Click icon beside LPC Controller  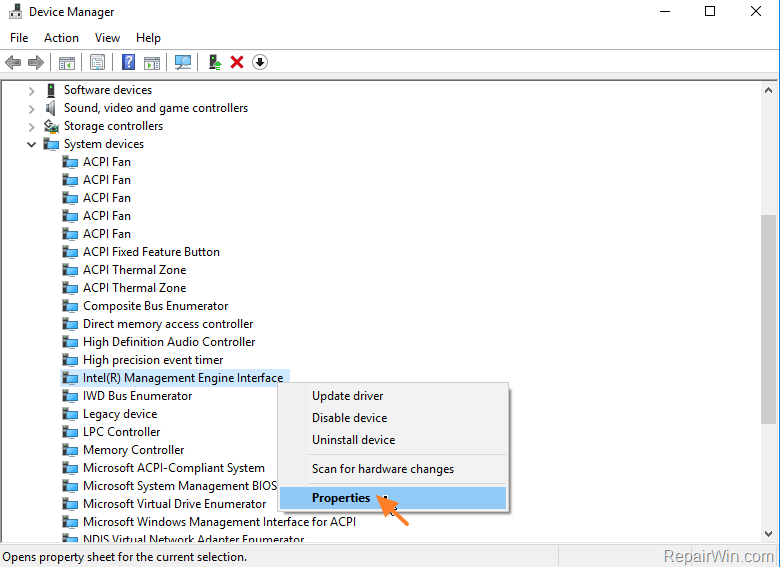click(70, 432)
